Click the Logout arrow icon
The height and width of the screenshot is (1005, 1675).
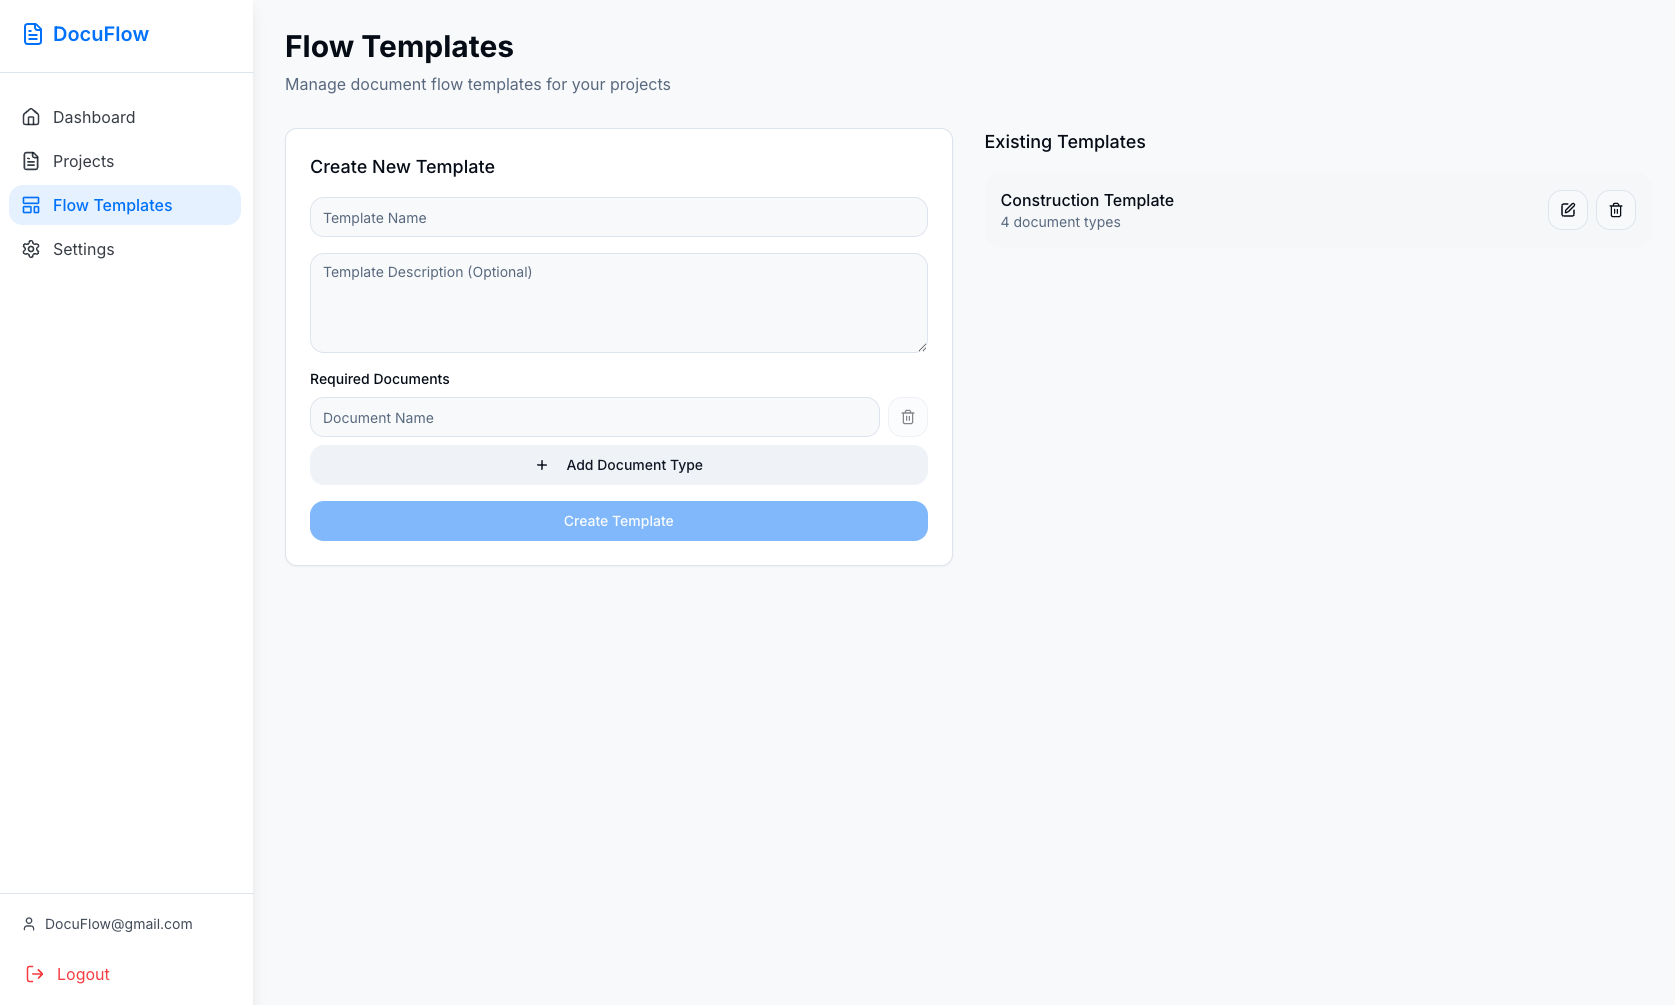(x=35, y=974)
